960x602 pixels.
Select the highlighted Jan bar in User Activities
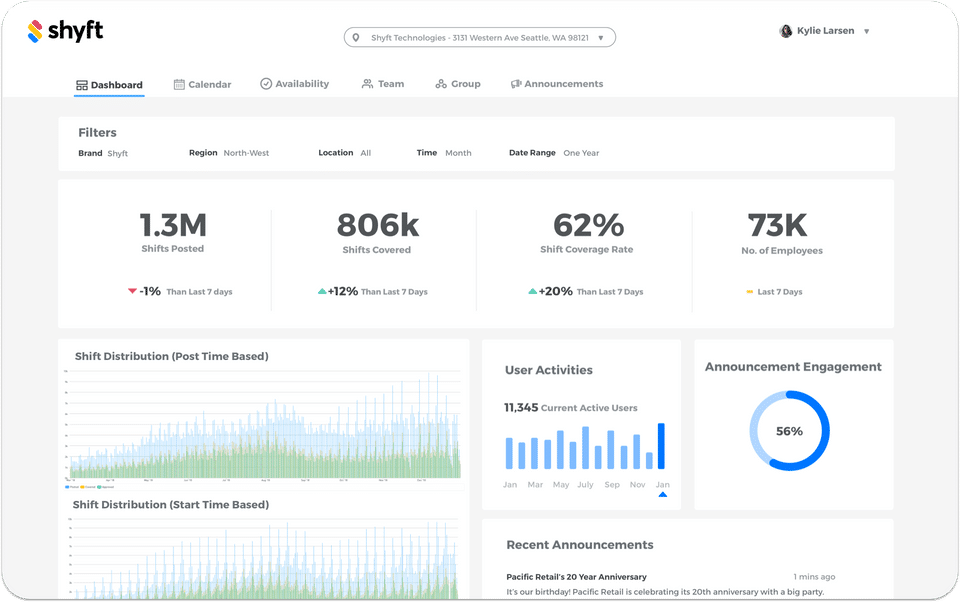(661, 446)
